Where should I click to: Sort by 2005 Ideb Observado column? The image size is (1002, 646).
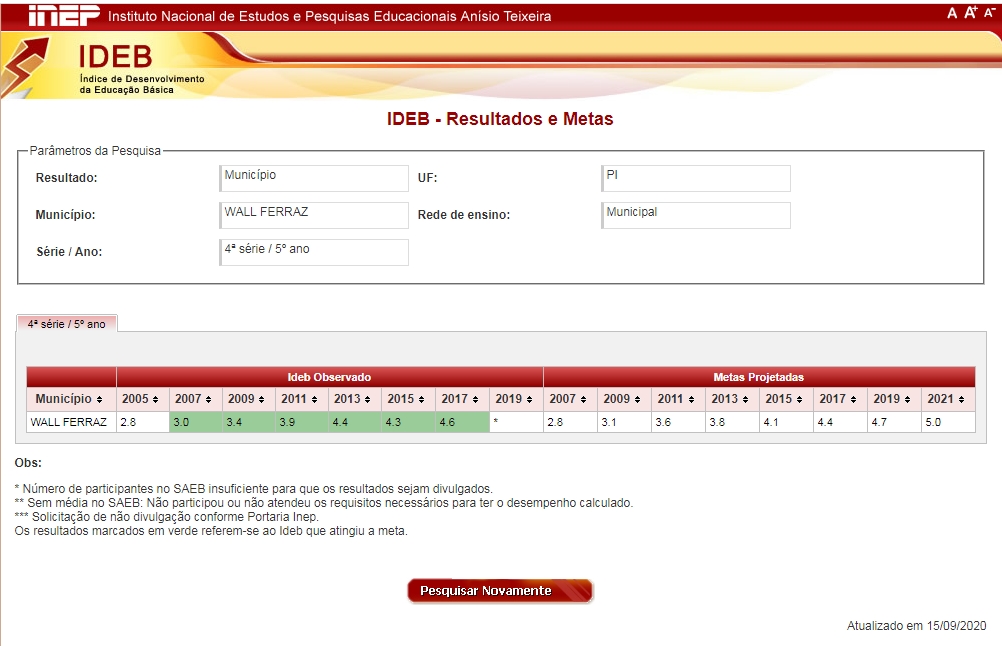pyautogui.click(x=142, y=399)
